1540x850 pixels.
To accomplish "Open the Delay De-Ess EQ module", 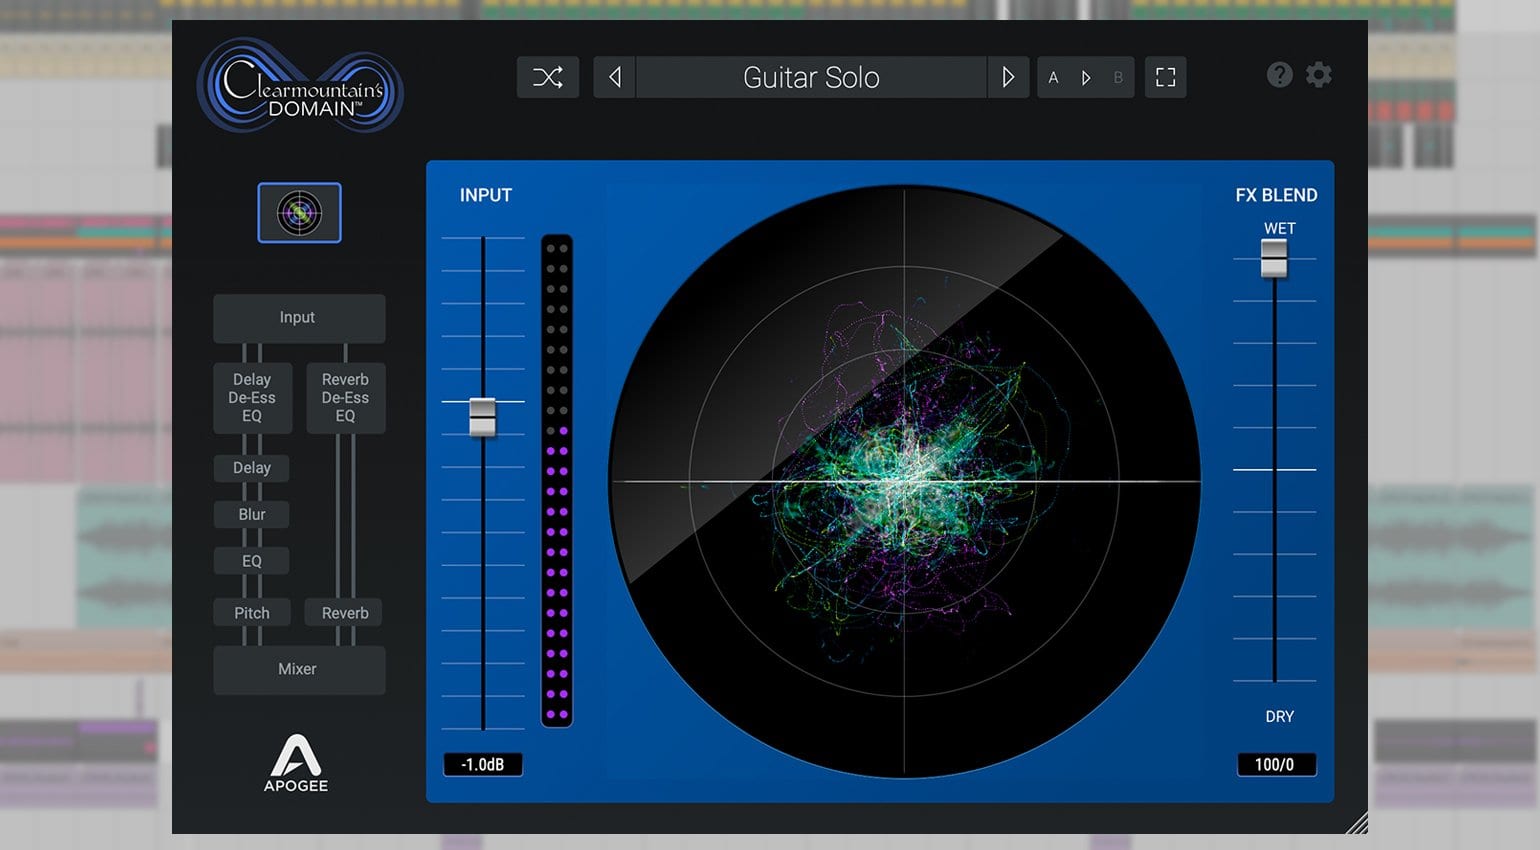I will [x=252, y=398].
